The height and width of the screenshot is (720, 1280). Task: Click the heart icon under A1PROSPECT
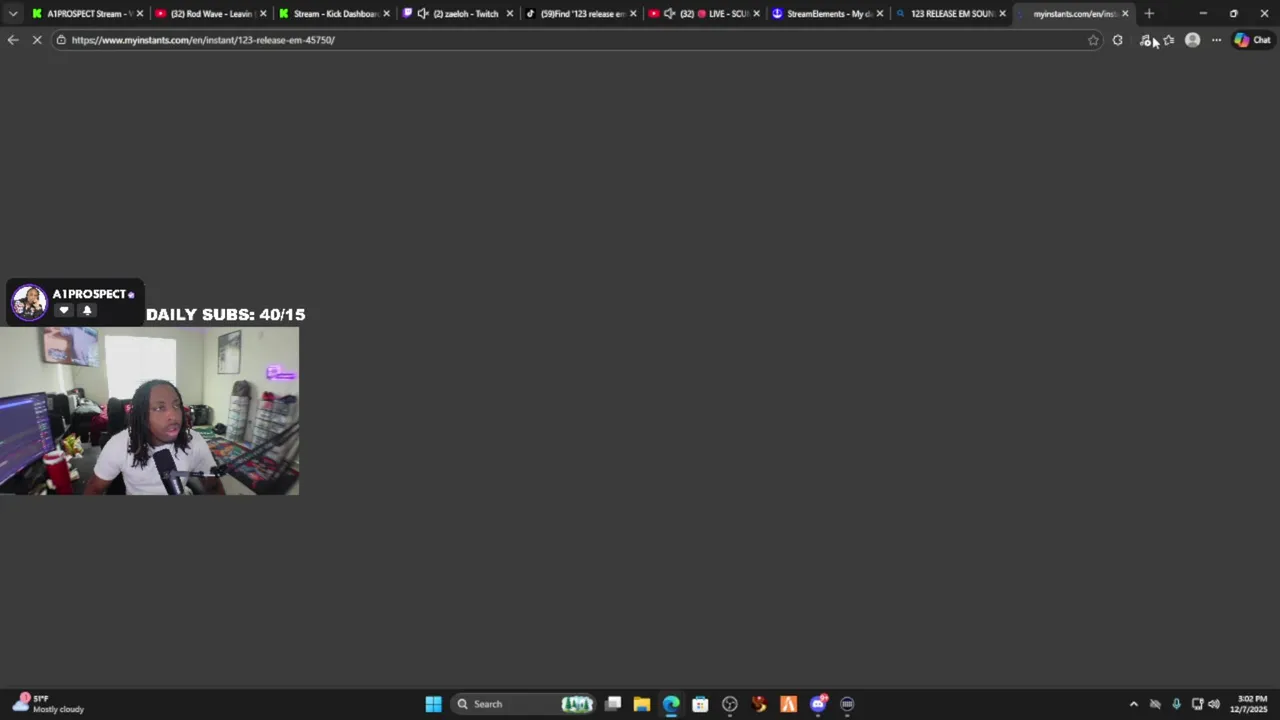(x=64, y=310)
